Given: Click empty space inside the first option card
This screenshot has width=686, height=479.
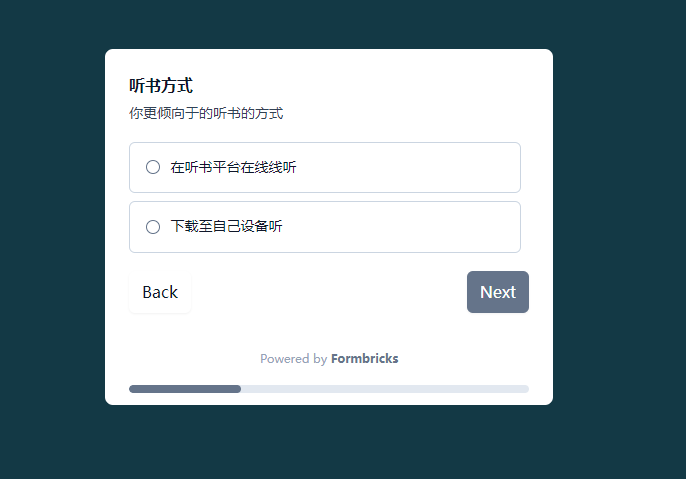Looking at the screenshot, I should point(420,167).
